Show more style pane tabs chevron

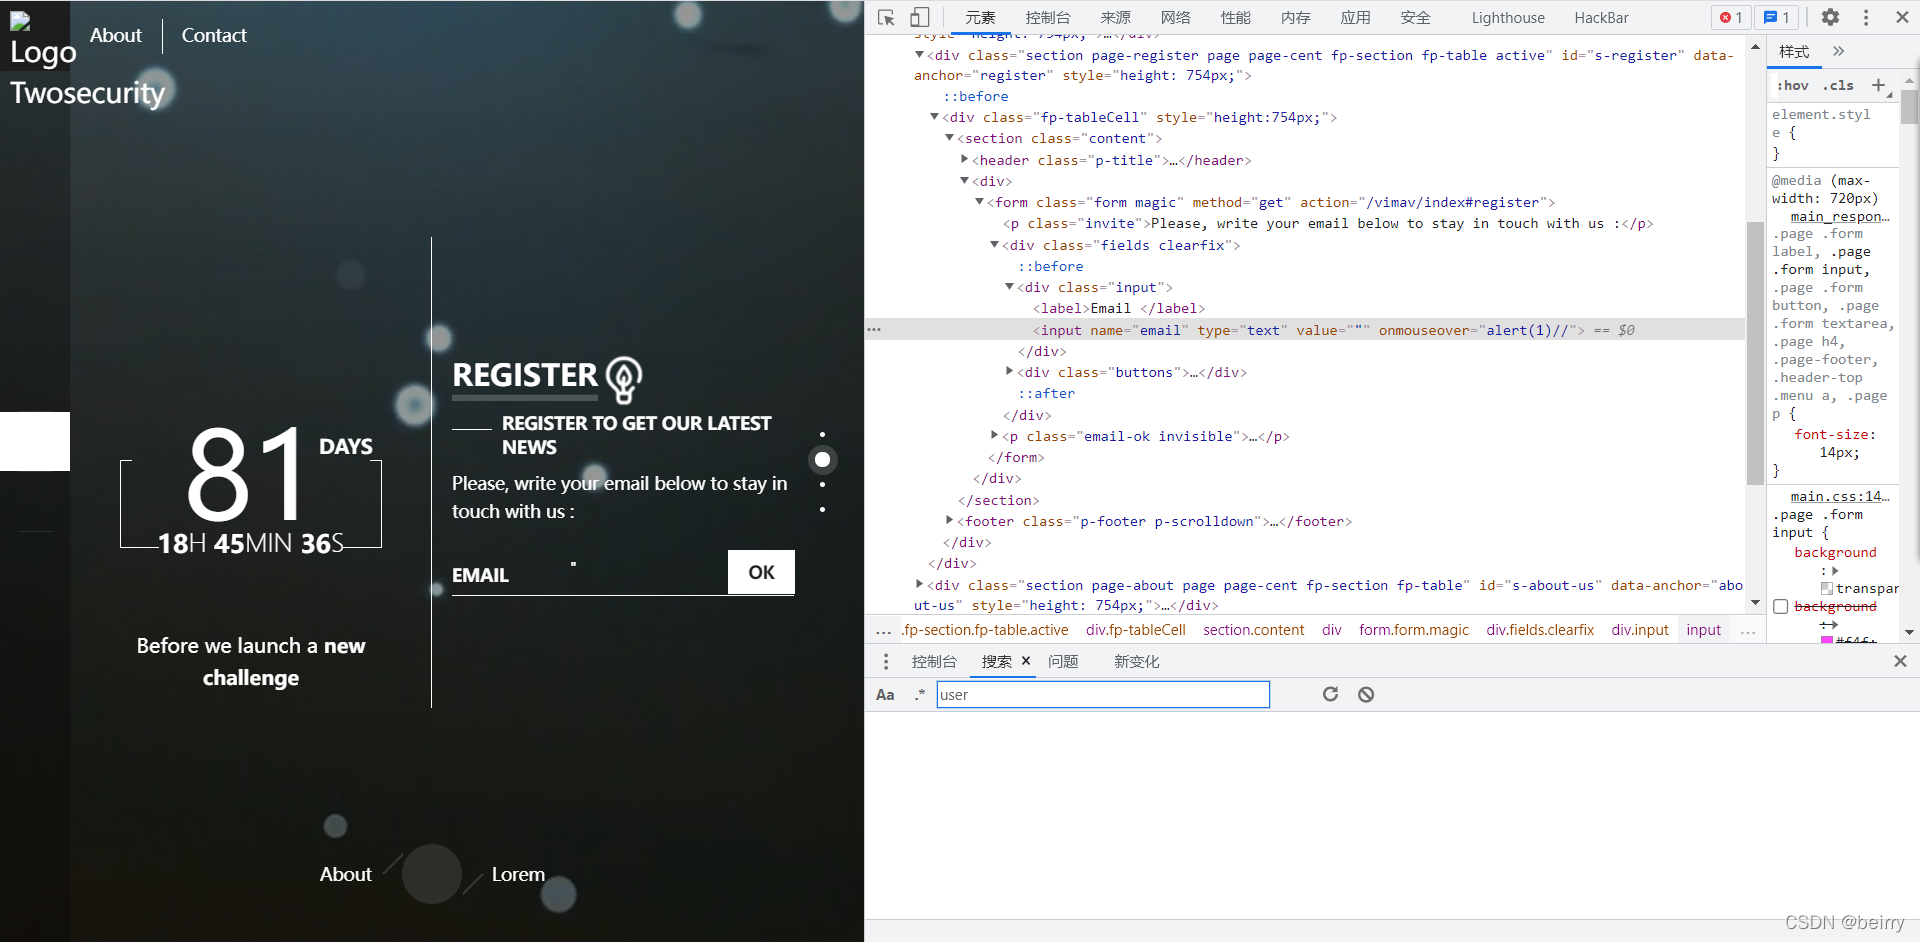pyautogui.click(x=1838, y=51)
